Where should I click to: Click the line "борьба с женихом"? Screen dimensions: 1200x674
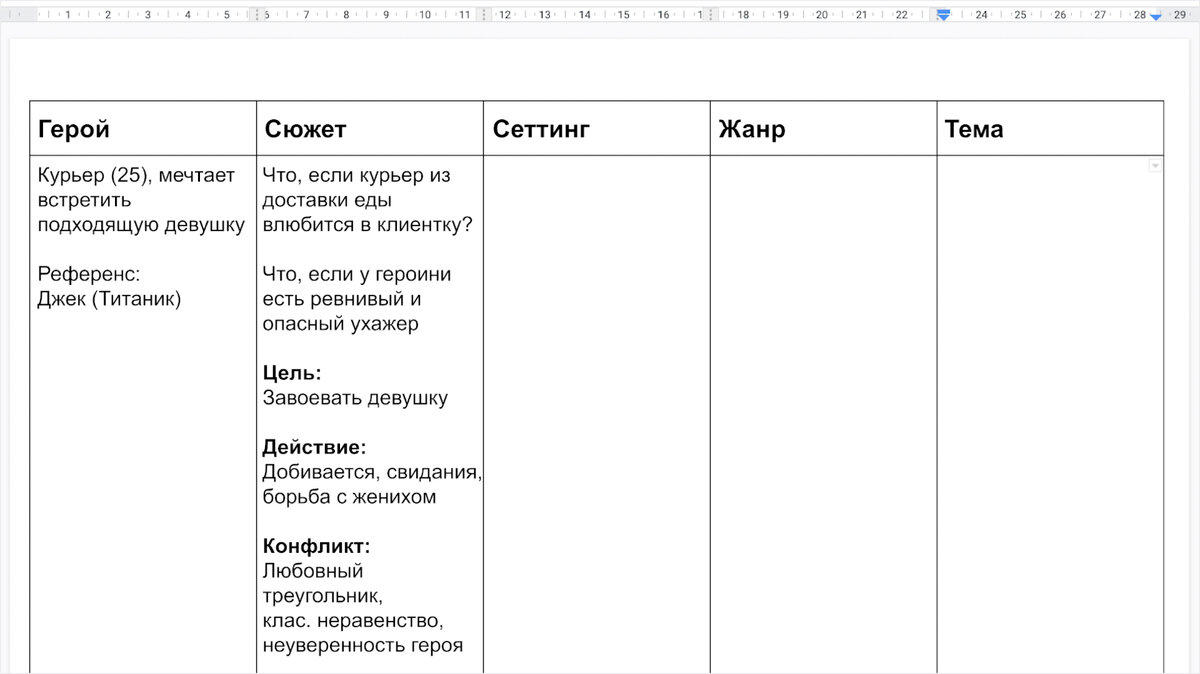pos(349,497)
